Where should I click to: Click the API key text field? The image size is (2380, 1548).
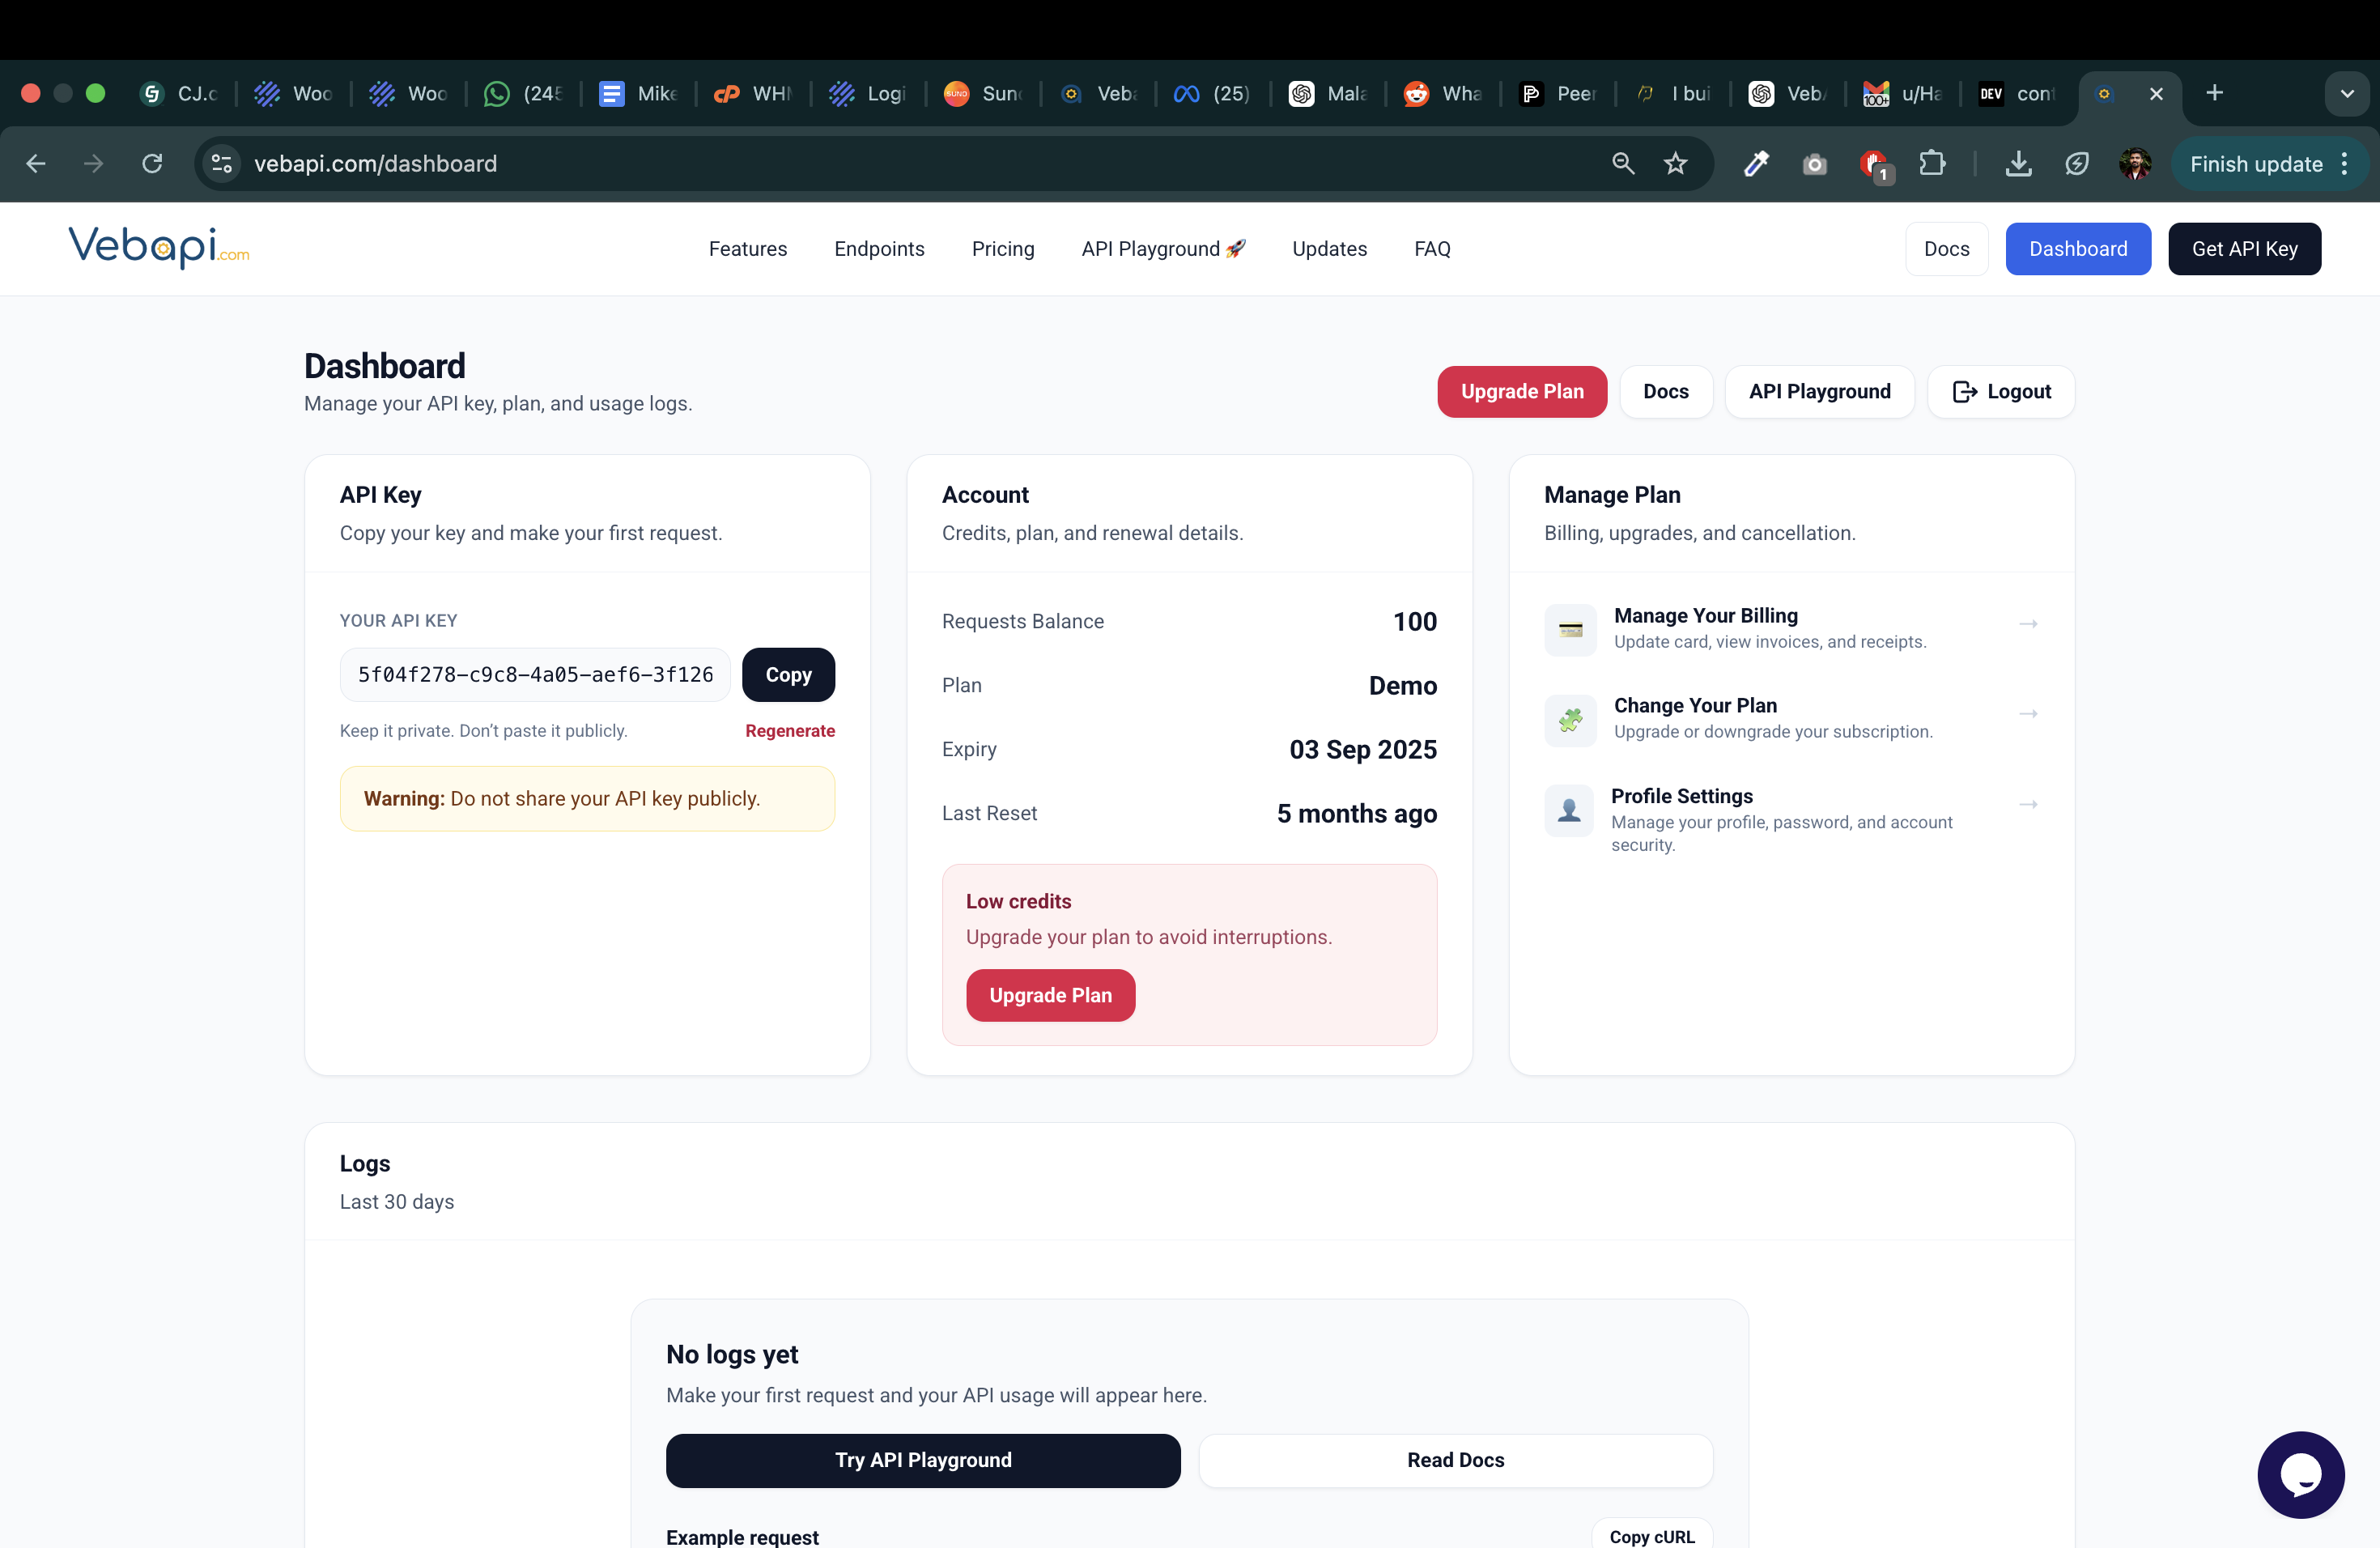535,674
